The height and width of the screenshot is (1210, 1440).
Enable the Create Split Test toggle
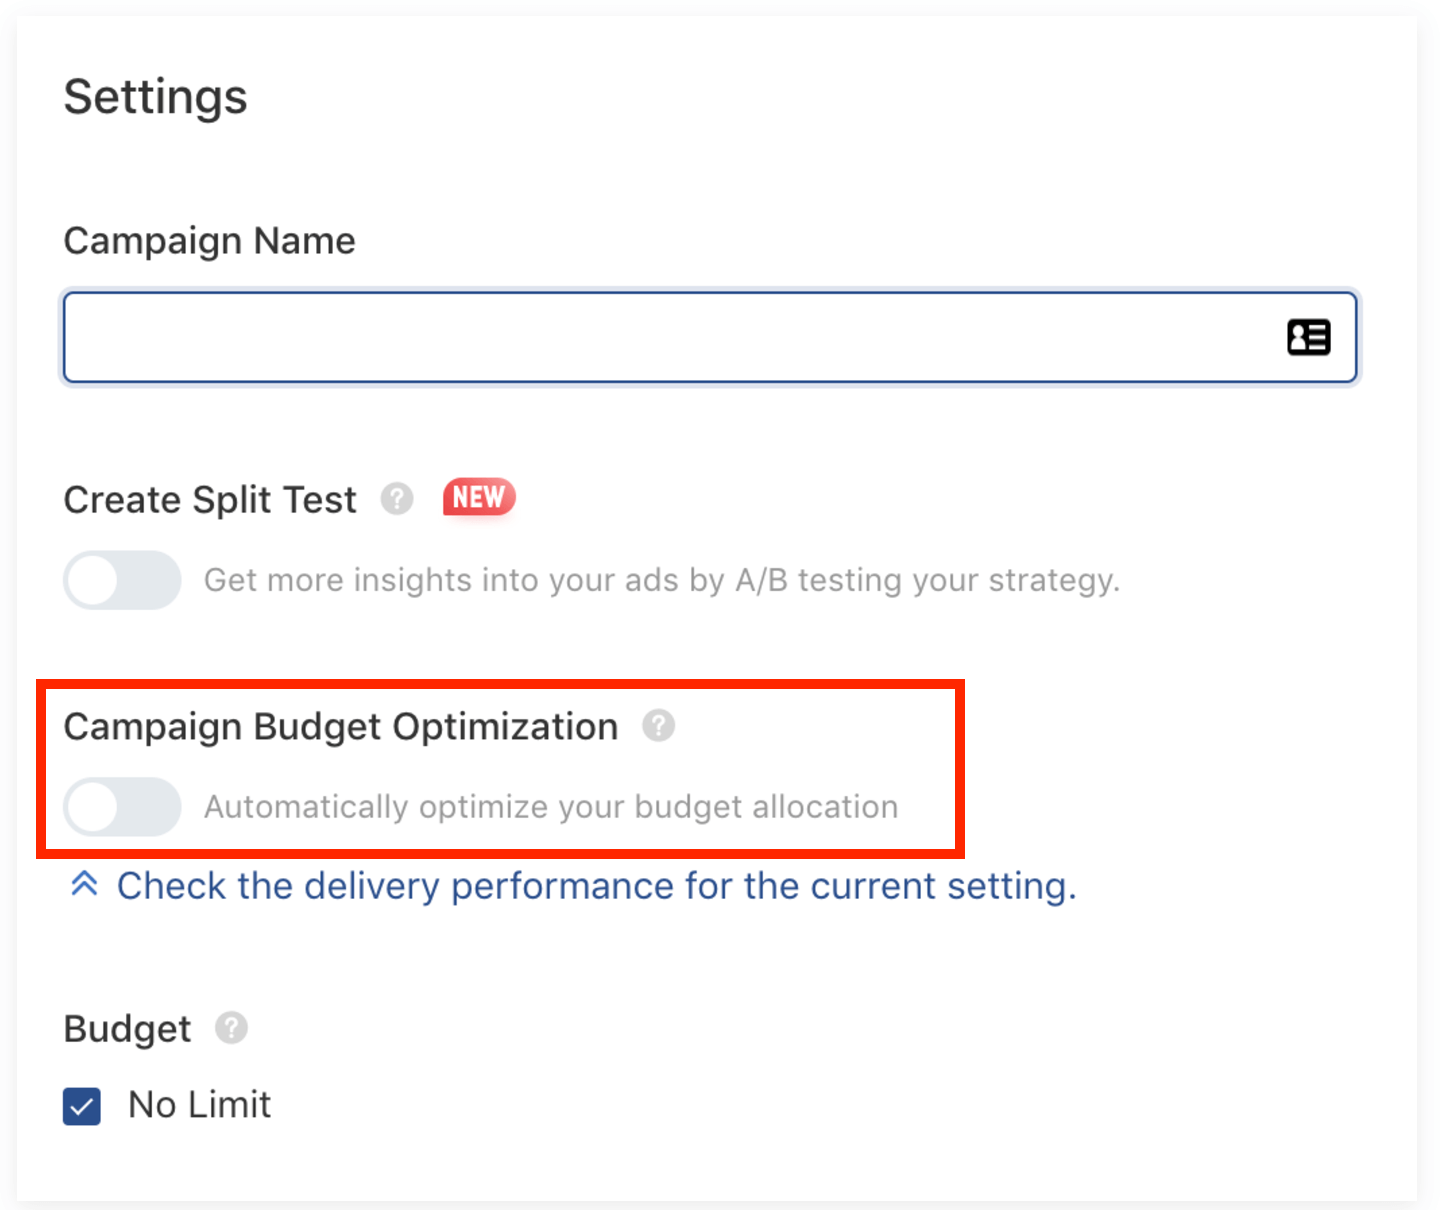tap(122, 580)
